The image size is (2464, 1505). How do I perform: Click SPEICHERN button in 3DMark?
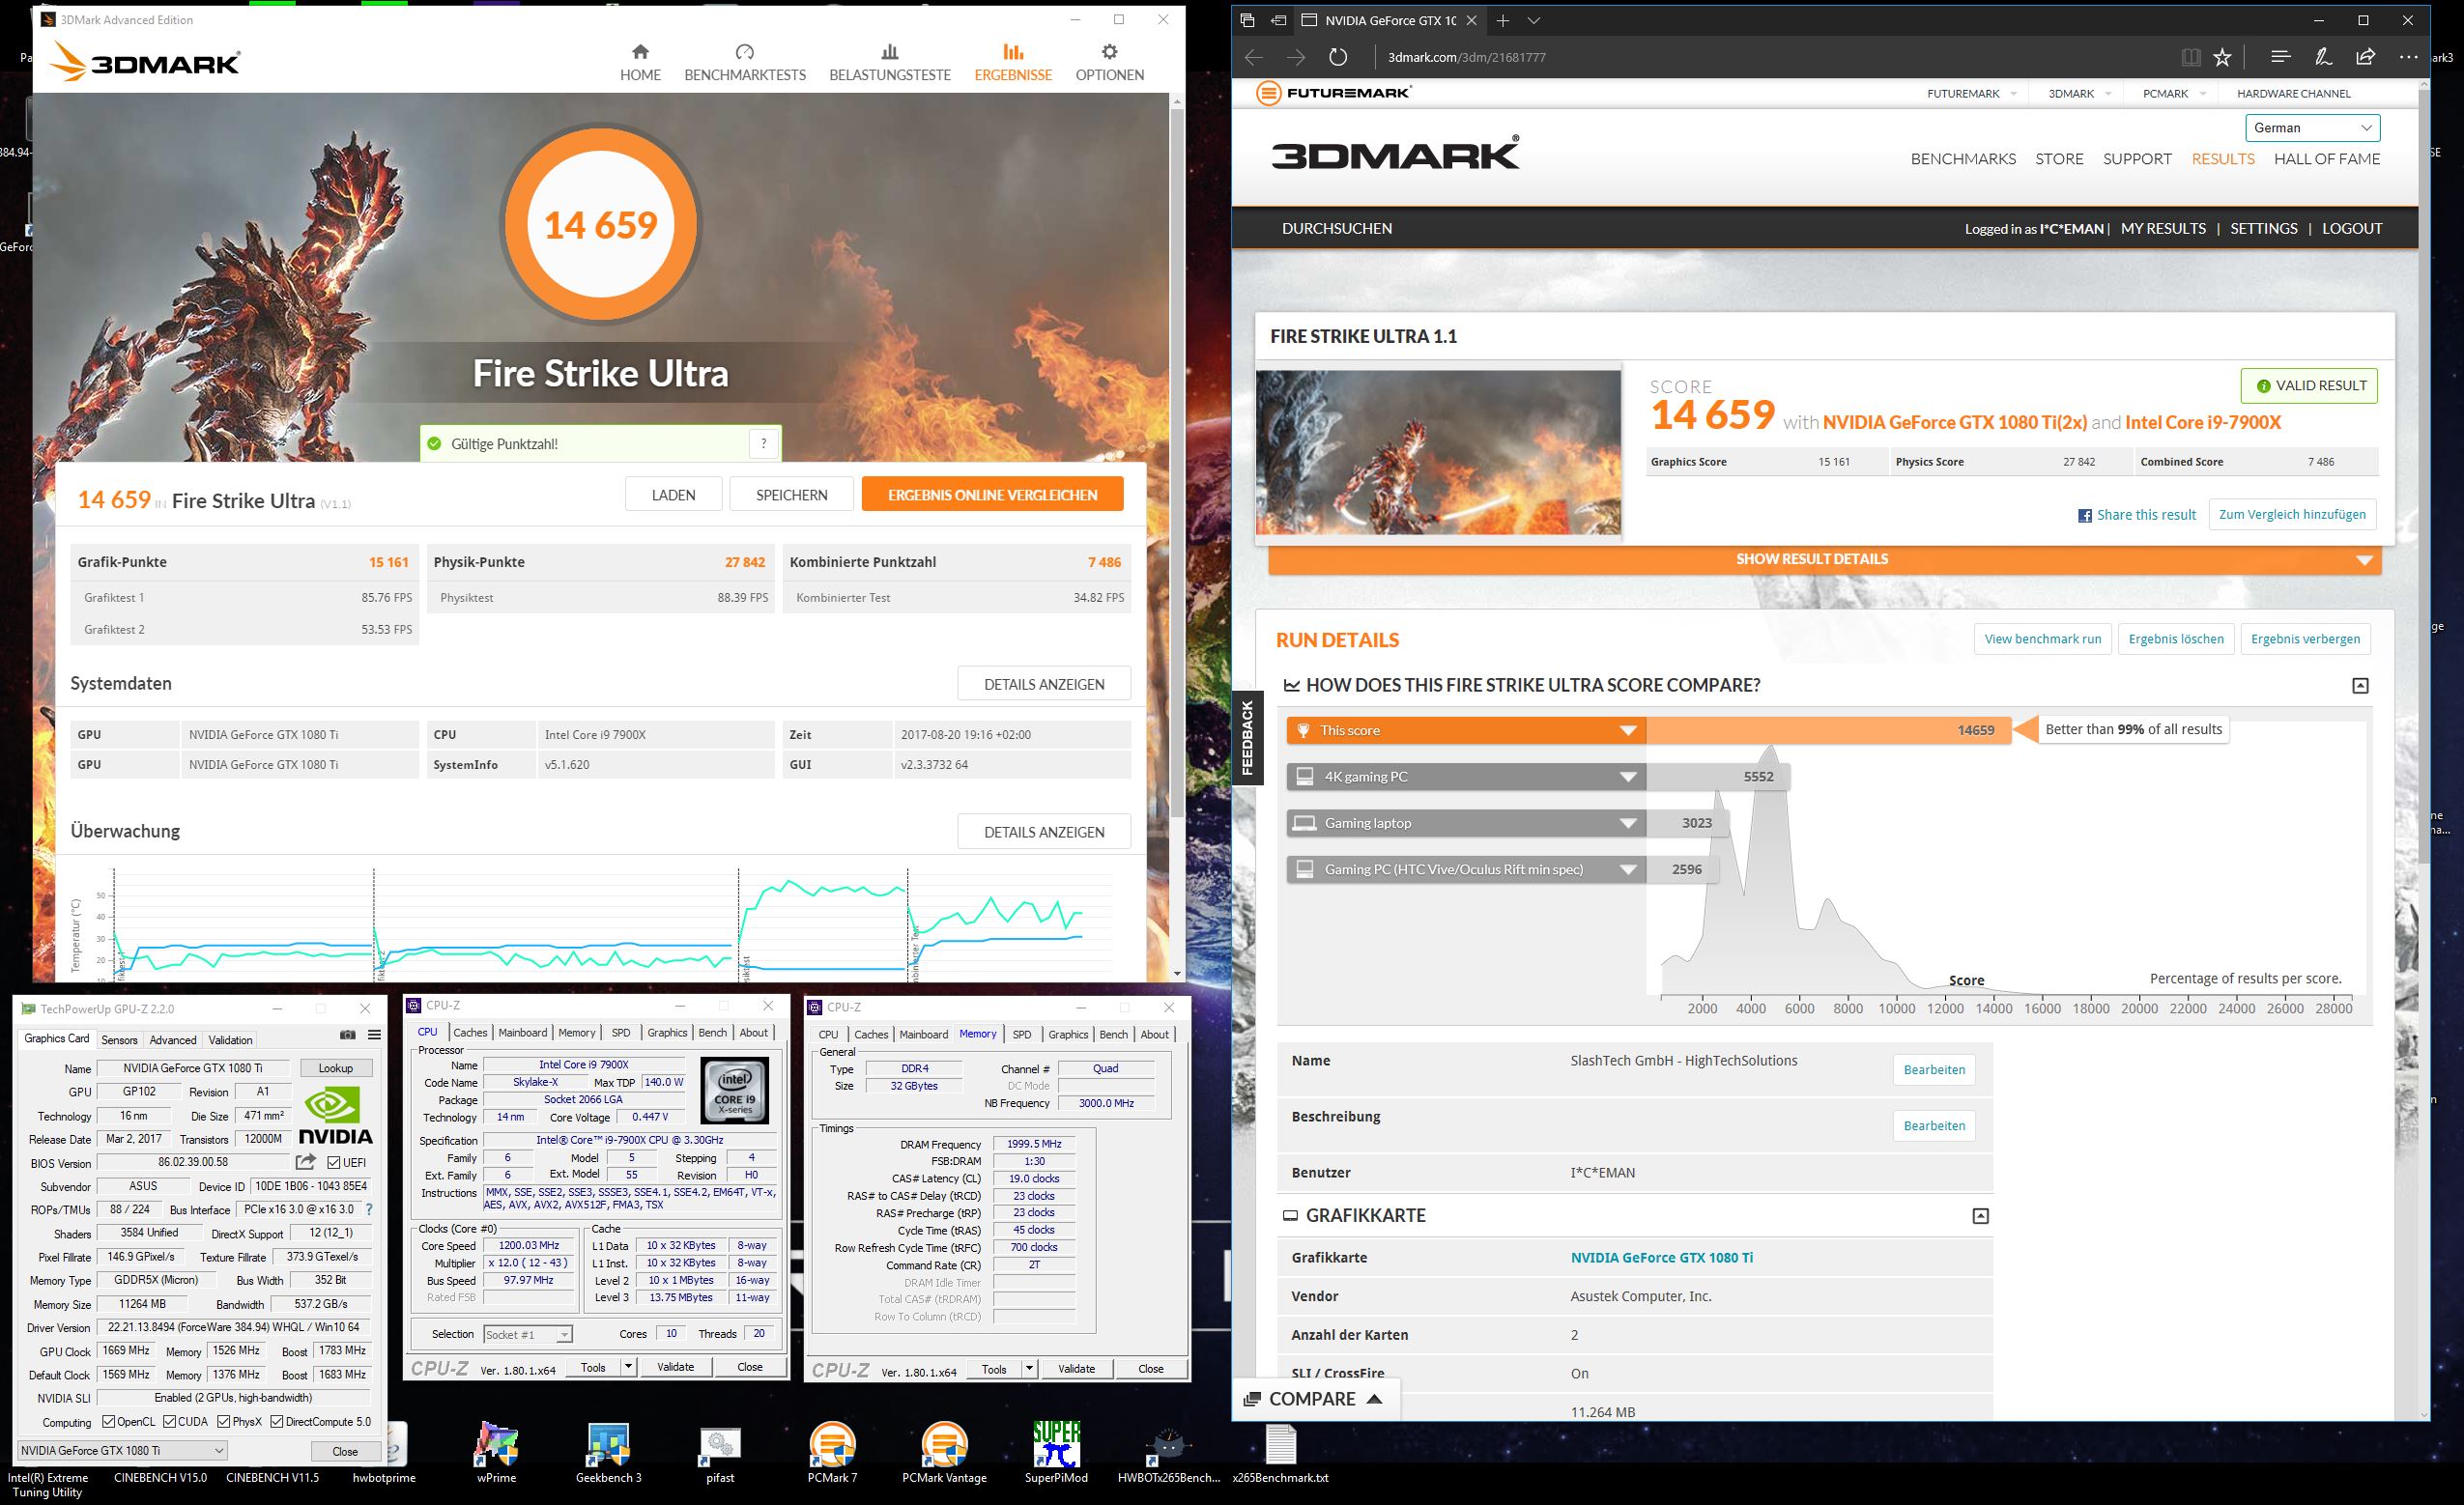[x=791, y=495]
